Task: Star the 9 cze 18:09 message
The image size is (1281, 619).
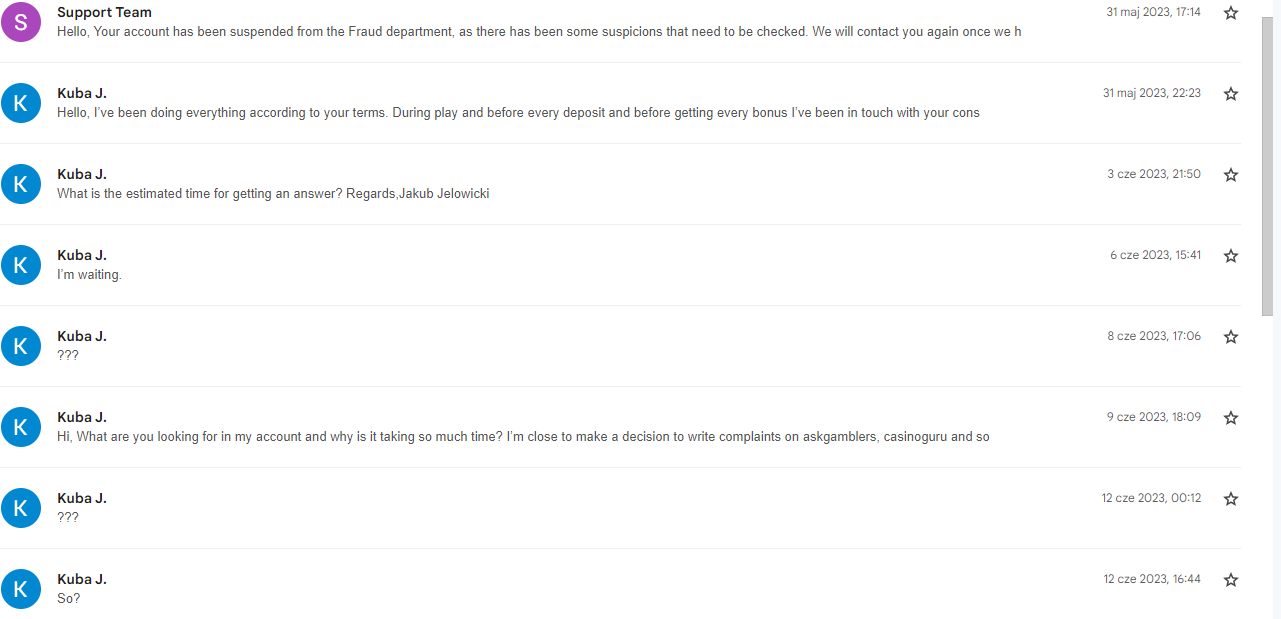Action: click(x=1231, y=418)
